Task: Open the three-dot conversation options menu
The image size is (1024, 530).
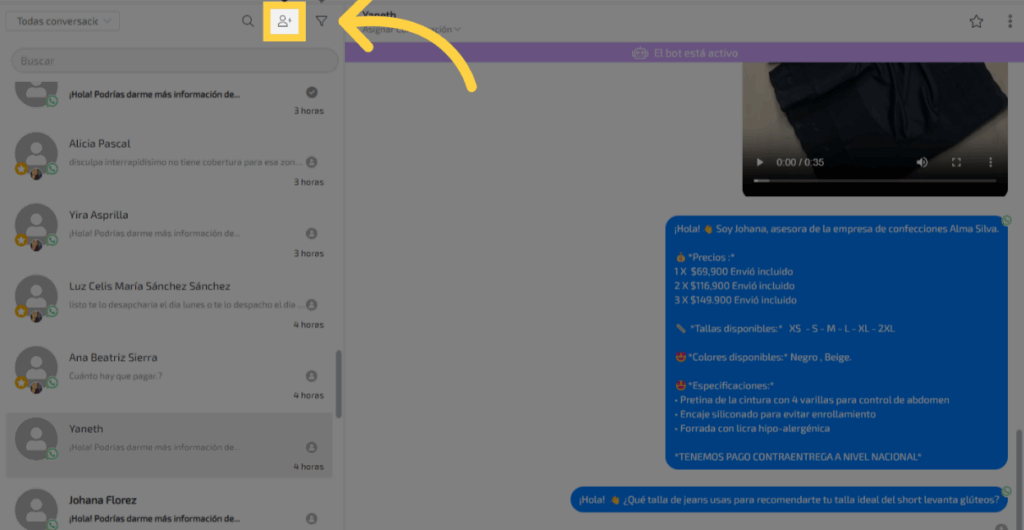Action: tap(1009, 22)
